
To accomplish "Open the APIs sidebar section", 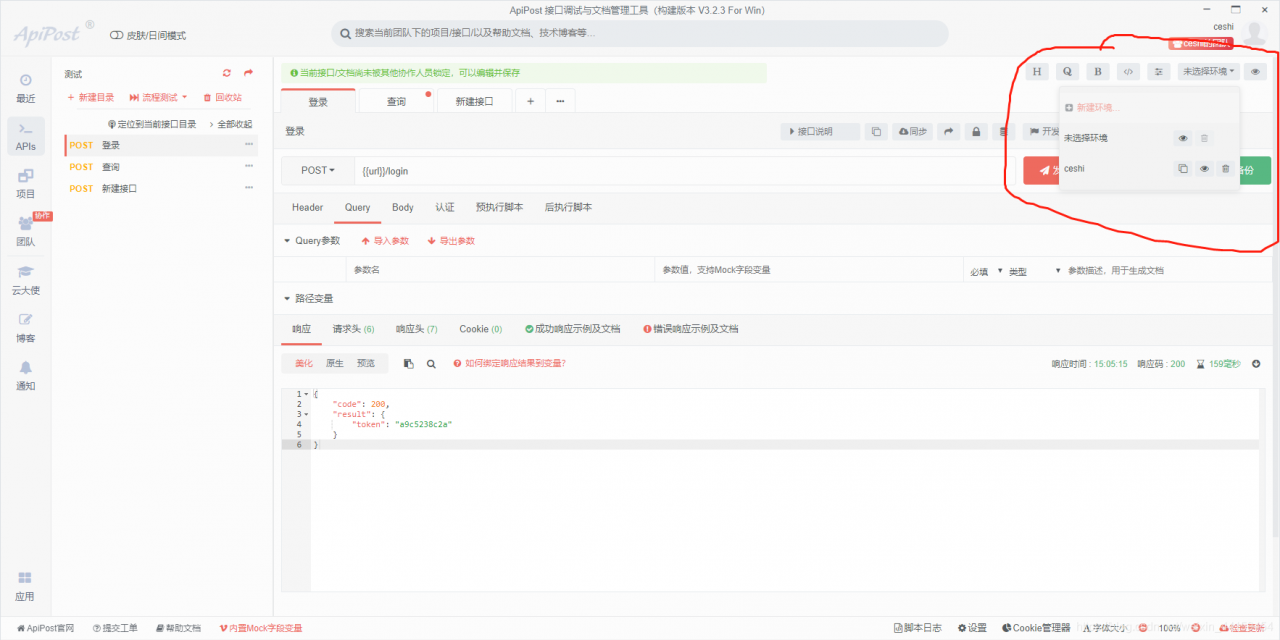I will [25, 136].
